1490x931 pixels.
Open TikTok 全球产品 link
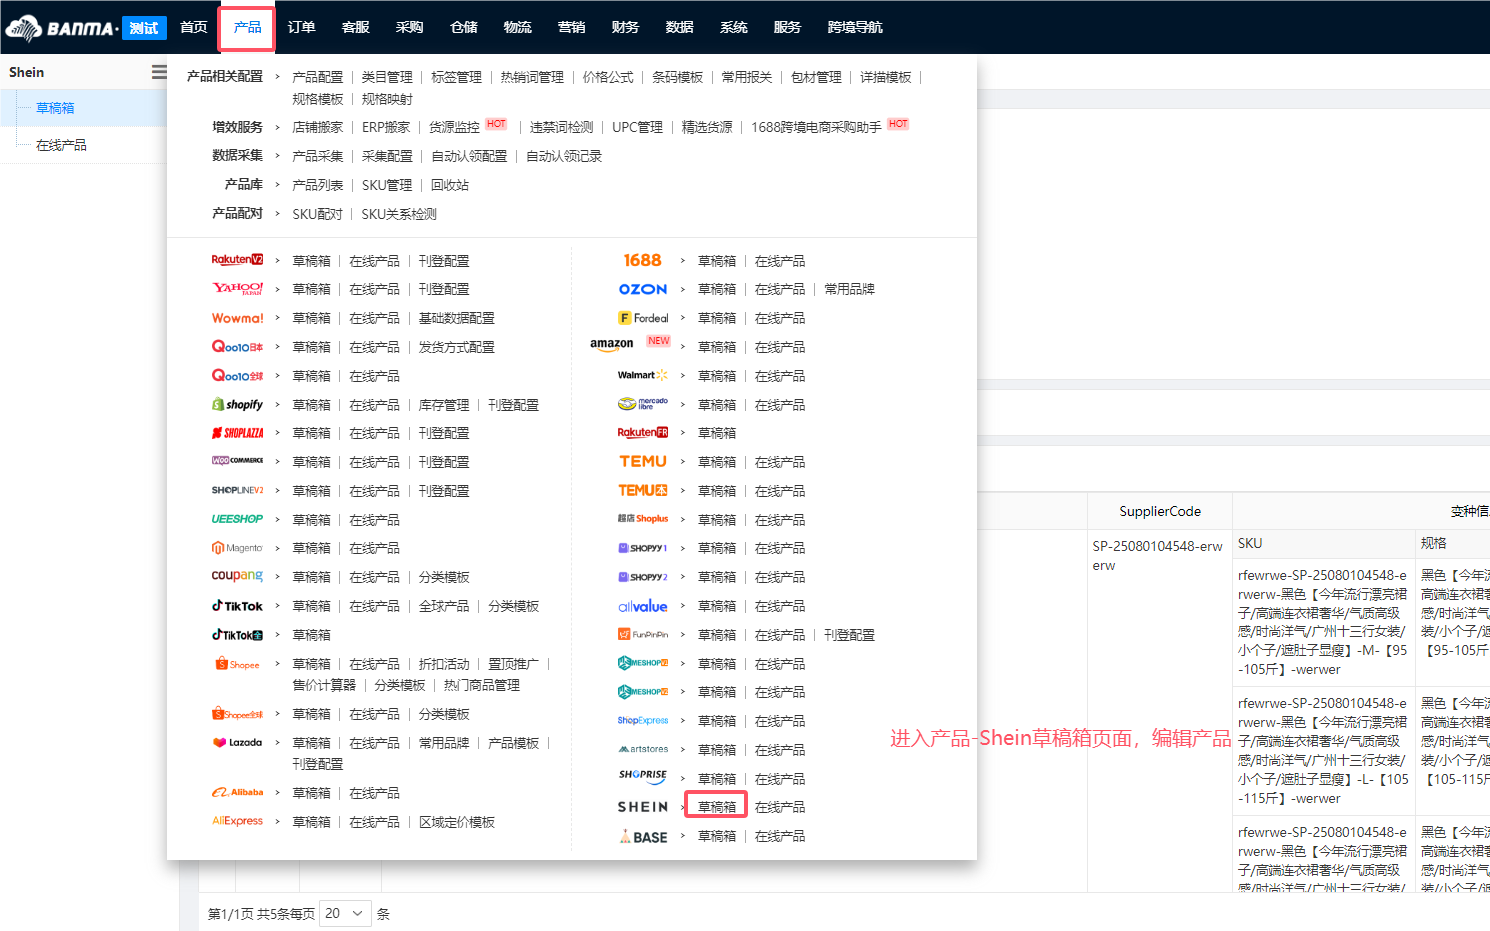click(444, 606)
